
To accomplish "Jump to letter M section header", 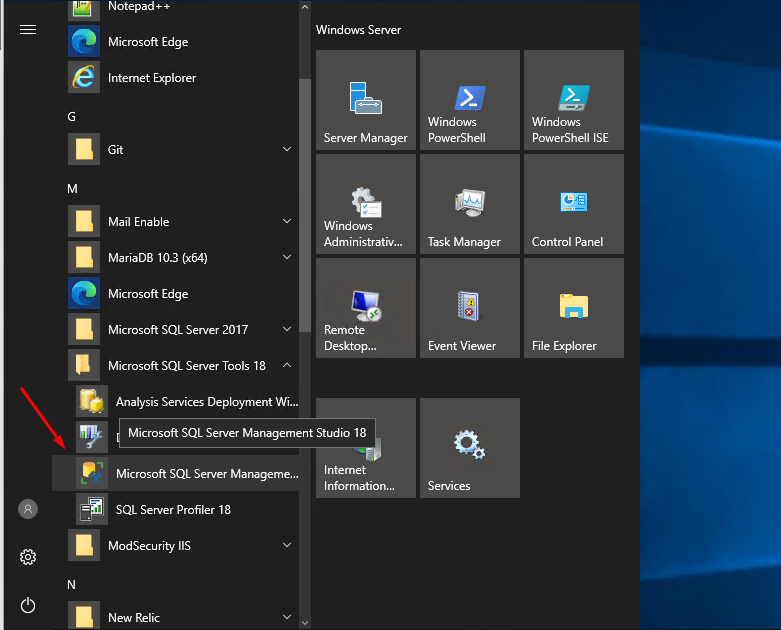I will click(x=72, y=188).
